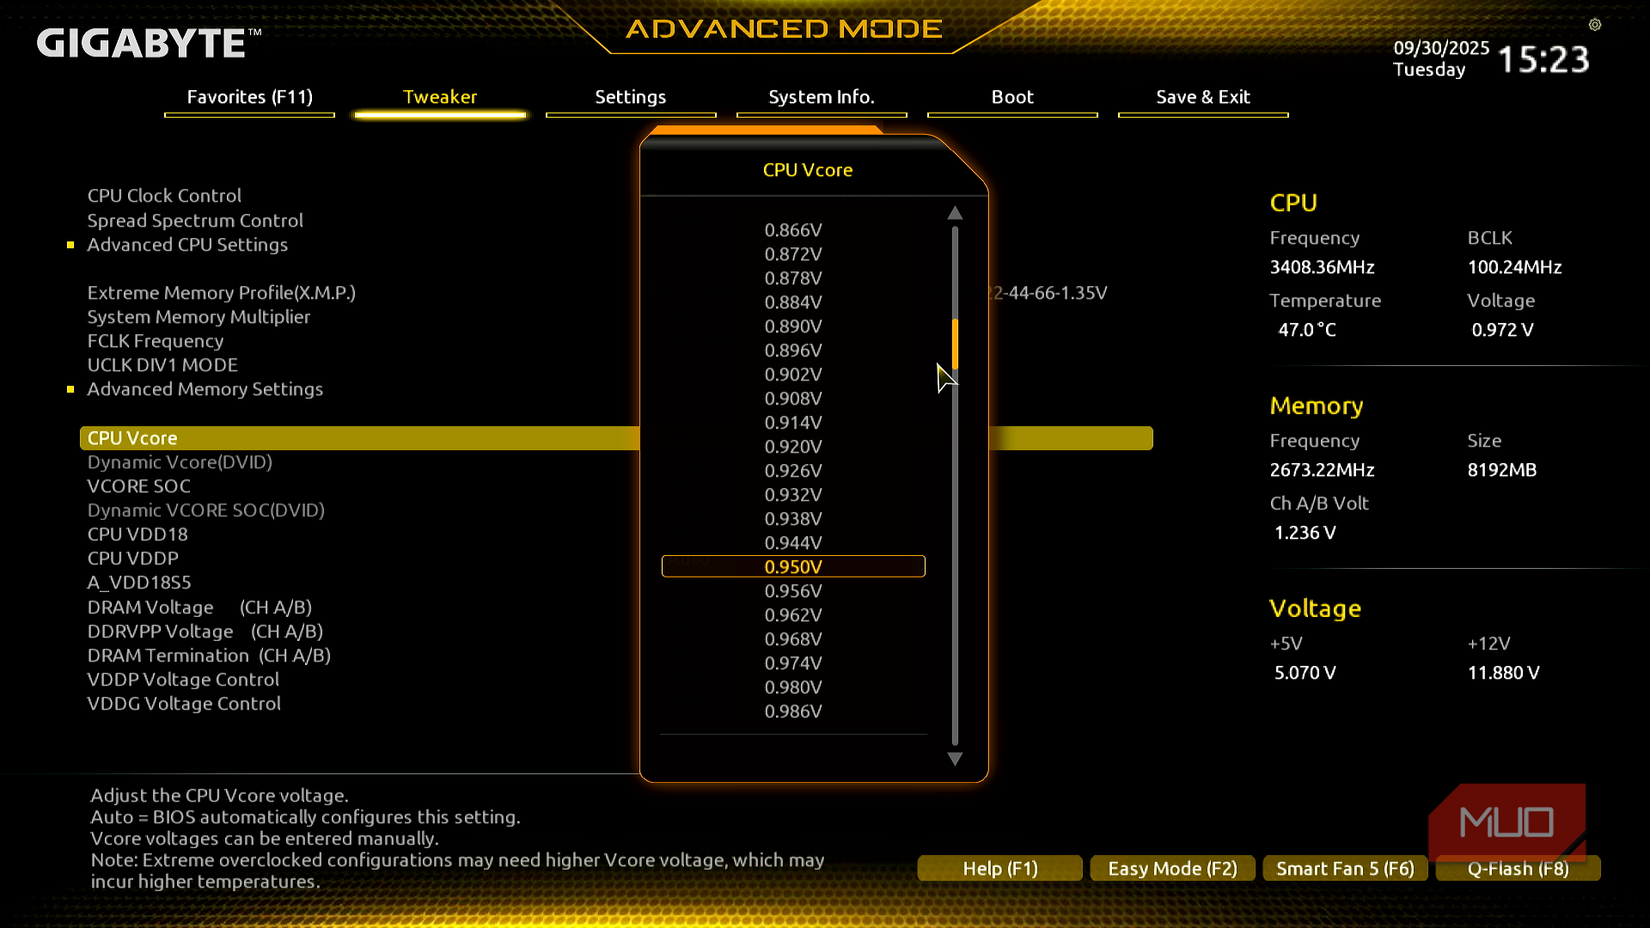This screenshot has height=928, width=1650.
Task: Select the 0.902V voltage option
Action: (x=793, y=374)
